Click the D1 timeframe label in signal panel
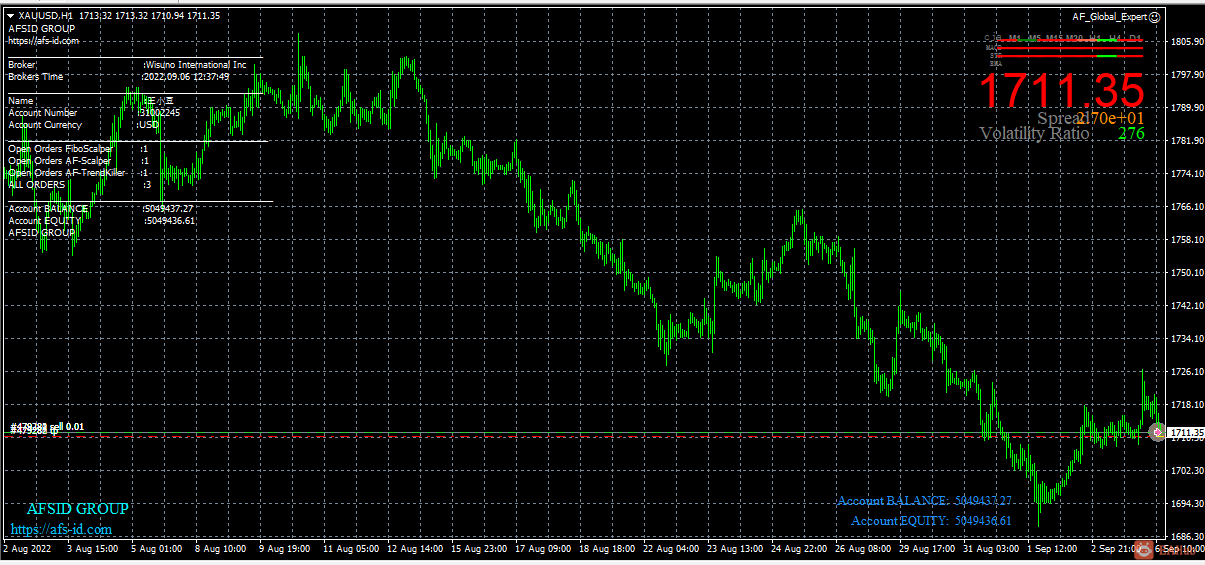Screen dimensions: 1205x565 pos(1135,38)
